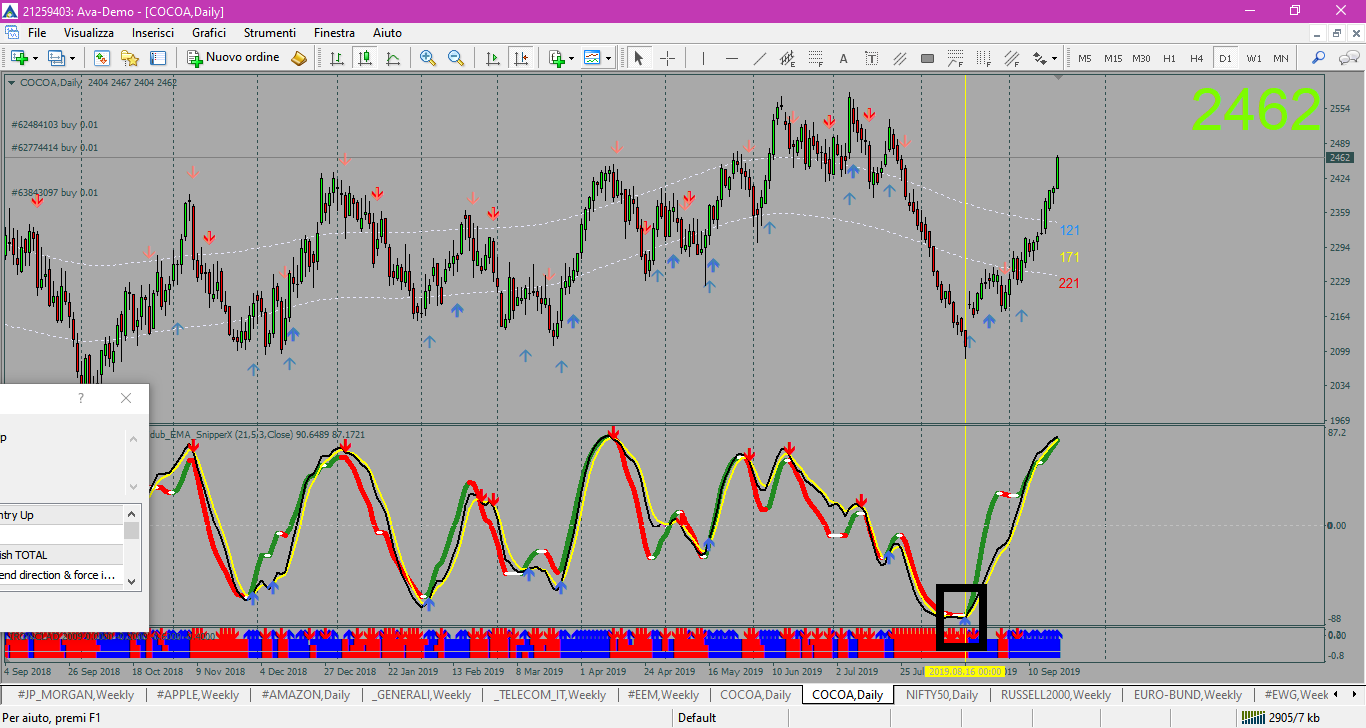Select the arrow cursor tool
Image resolution: width=1366 pixels, height=728 pixels.
coord(638,58)
